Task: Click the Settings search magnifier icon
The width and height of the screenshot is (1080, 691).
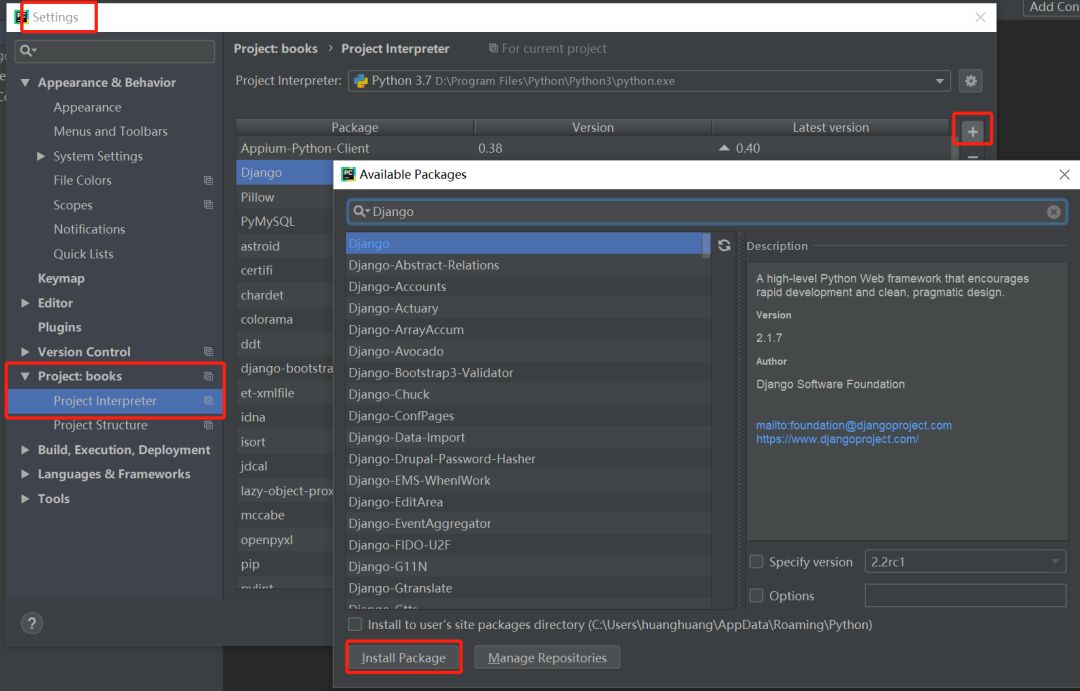Action: 28,50
